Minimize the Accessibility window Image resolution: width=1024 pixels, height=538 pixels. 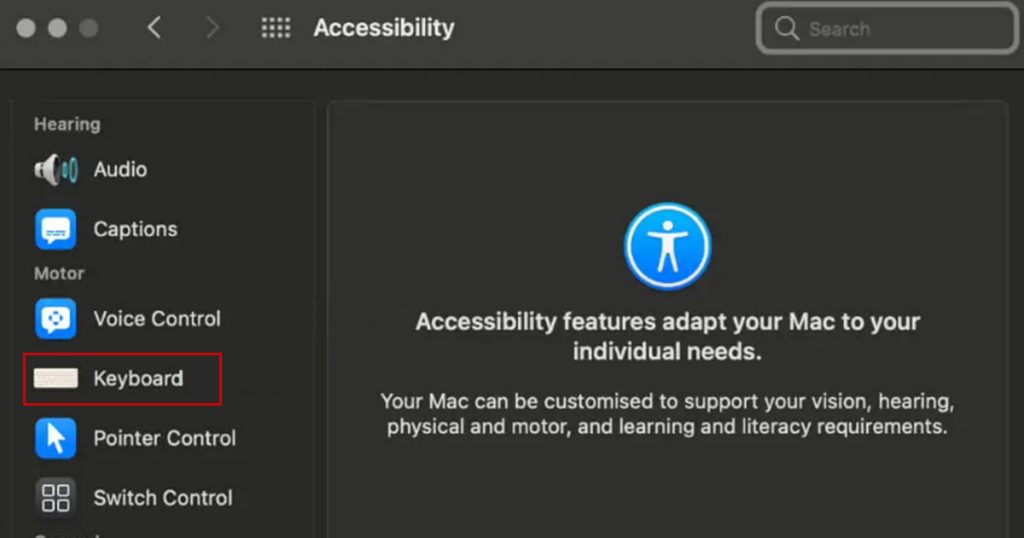pos(57,28)
